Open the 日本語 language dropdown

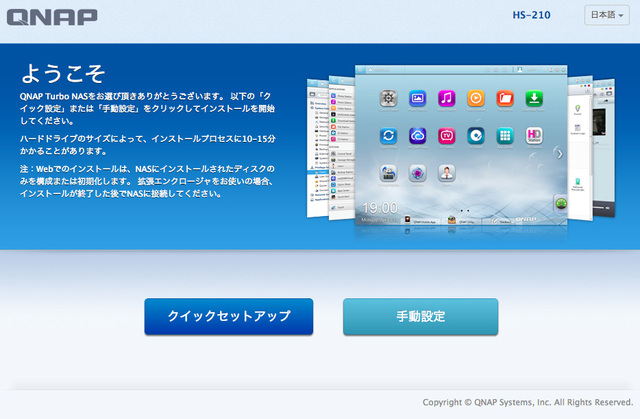607,15
